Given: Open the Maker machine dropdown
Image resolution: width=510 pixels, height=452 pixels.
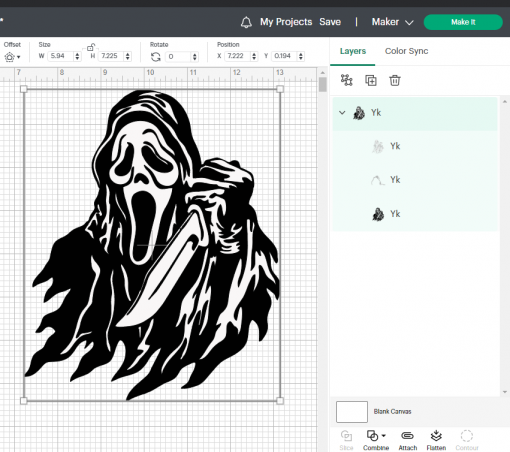Looking at the screenshot, I should [392, 22].
